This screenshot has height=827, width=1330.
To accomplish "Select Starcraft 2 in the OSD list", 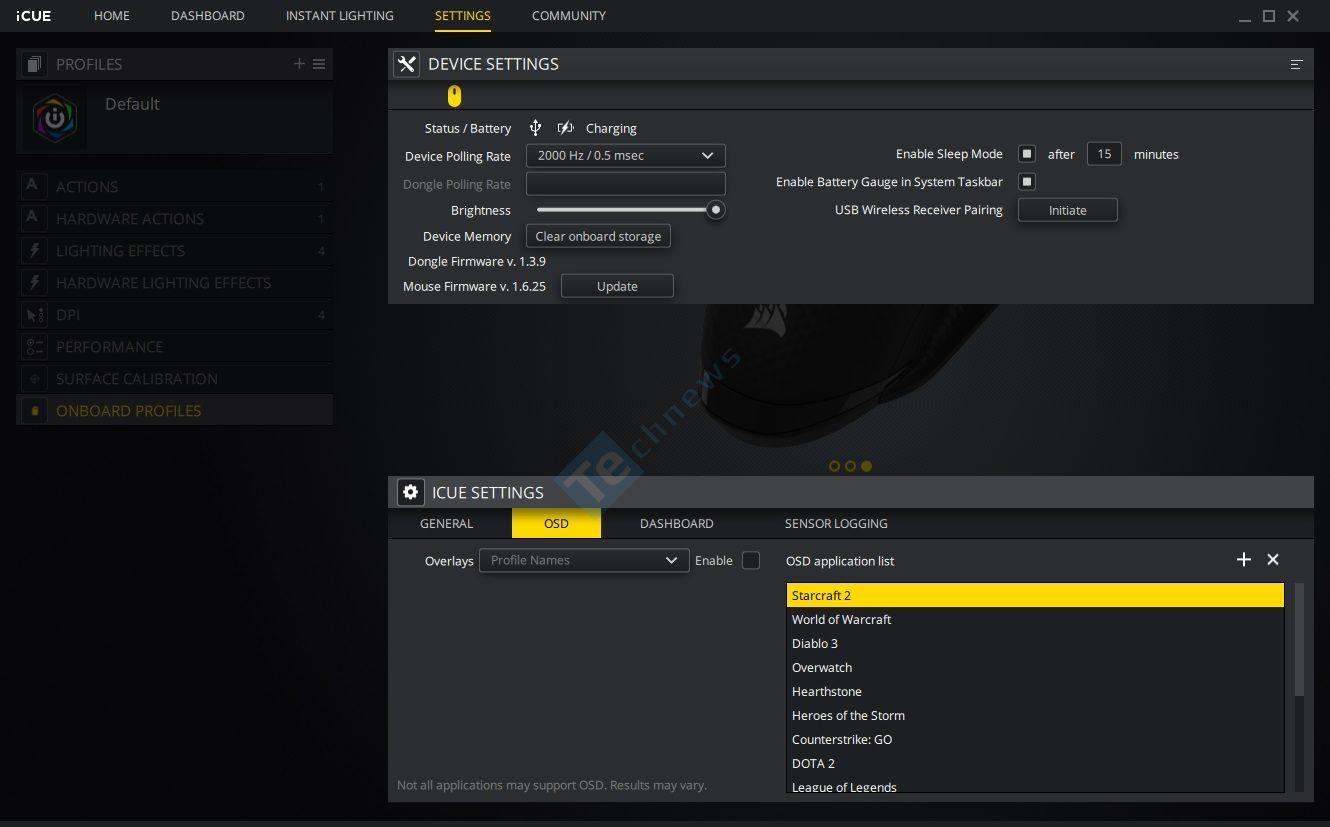I will pos(1035,595).
